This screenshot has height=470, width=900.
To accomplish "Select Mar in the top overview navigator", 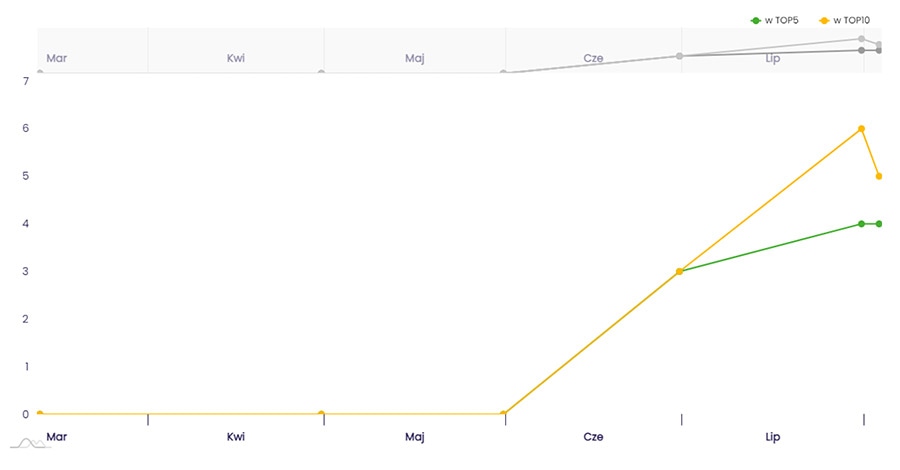I will (x=57, y=58).
